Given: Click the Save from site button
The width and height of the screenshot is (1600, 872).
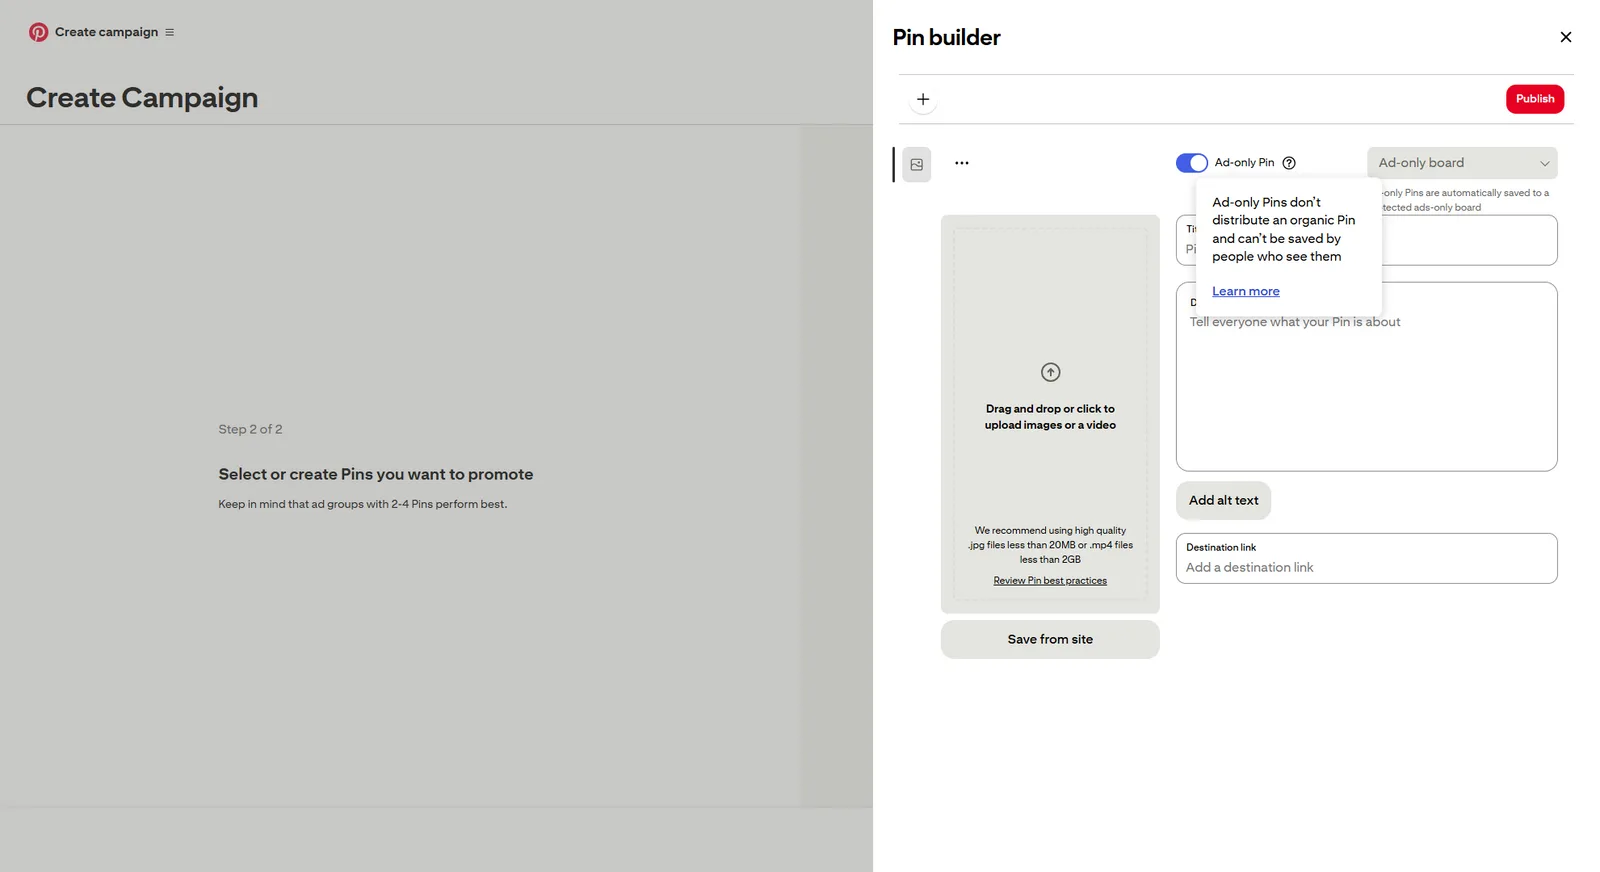Looking at the screenshot, I should click(1050, 640).
